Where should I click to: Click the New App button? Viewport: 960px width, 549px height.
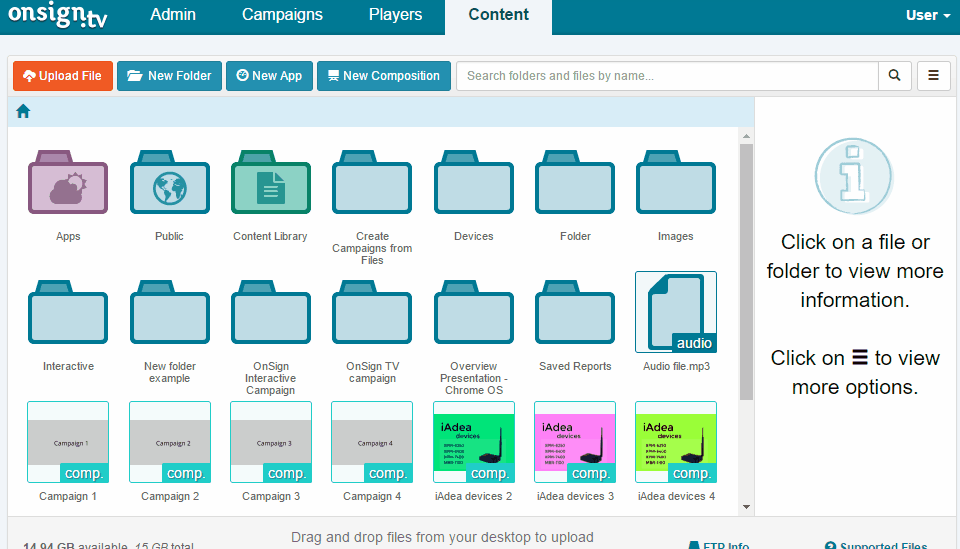pos(269,76)
